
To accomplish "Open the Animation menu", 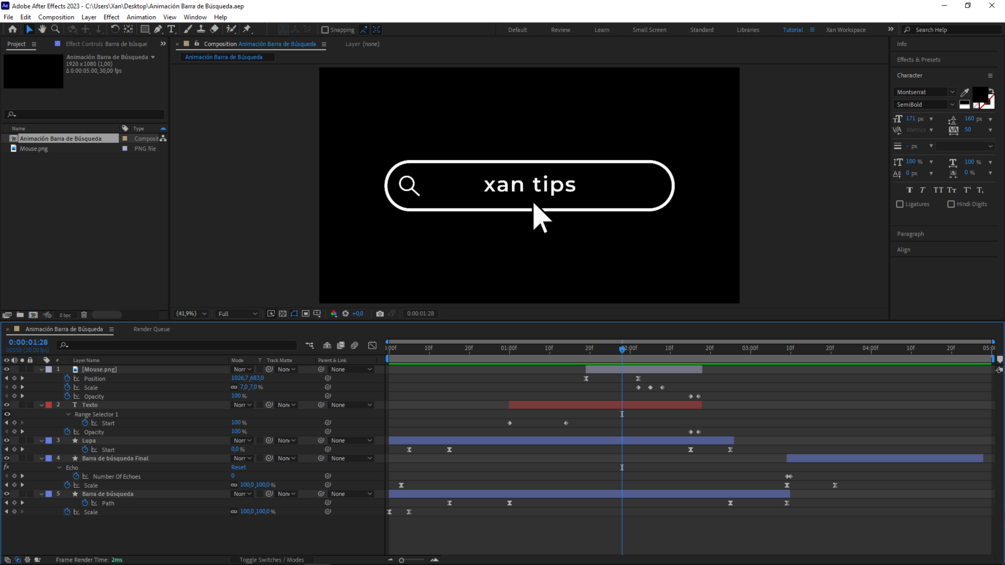I will click(141, 17).
